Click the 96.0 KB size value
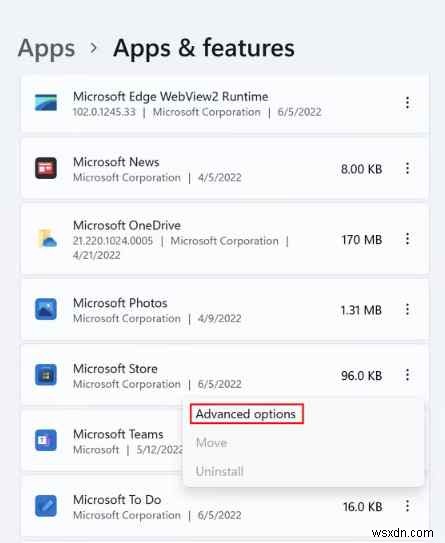Viewport: 445px width, 543px height. click(x=362, y=375)
